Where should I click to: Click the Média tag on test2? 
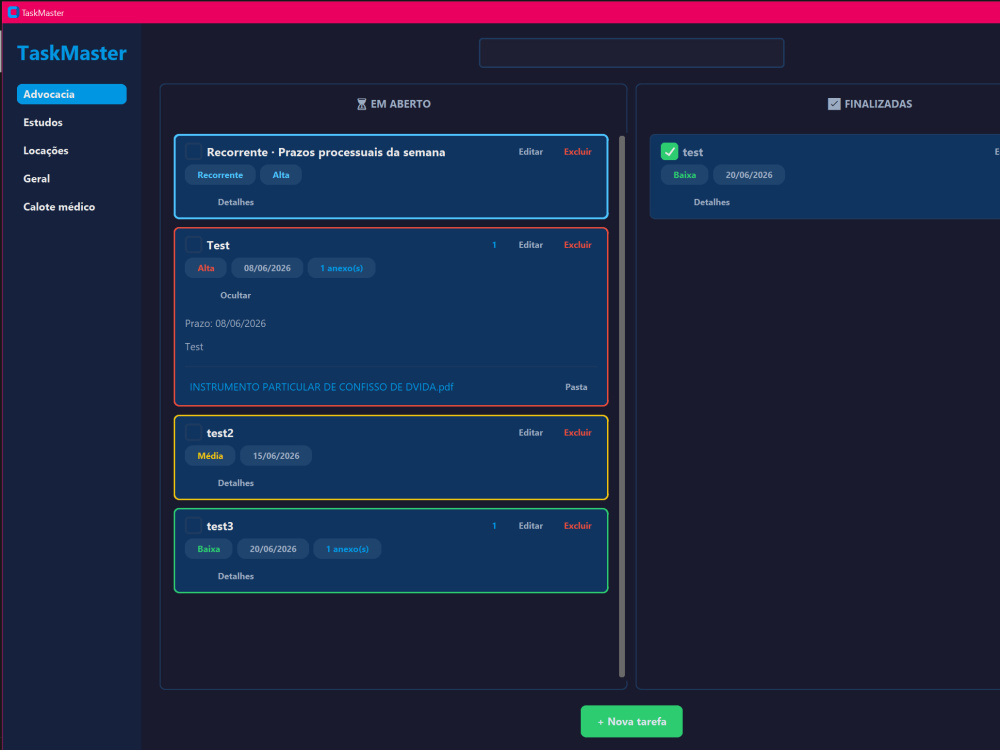pyautogui.click(x=210, y=455)
